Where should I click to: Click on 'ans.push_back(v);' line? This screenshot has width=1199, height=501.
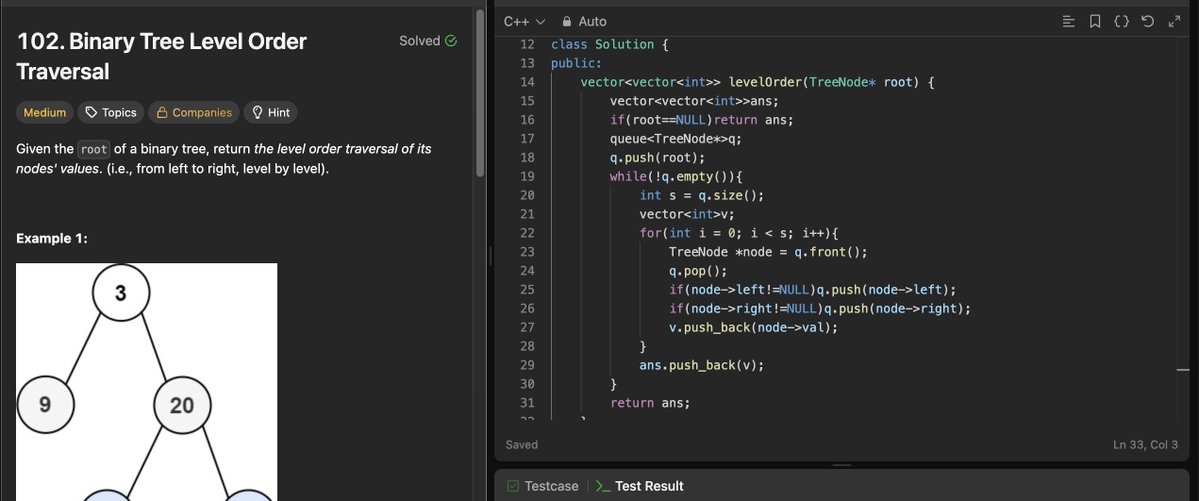pyautogui.click(x=702, y=365)
